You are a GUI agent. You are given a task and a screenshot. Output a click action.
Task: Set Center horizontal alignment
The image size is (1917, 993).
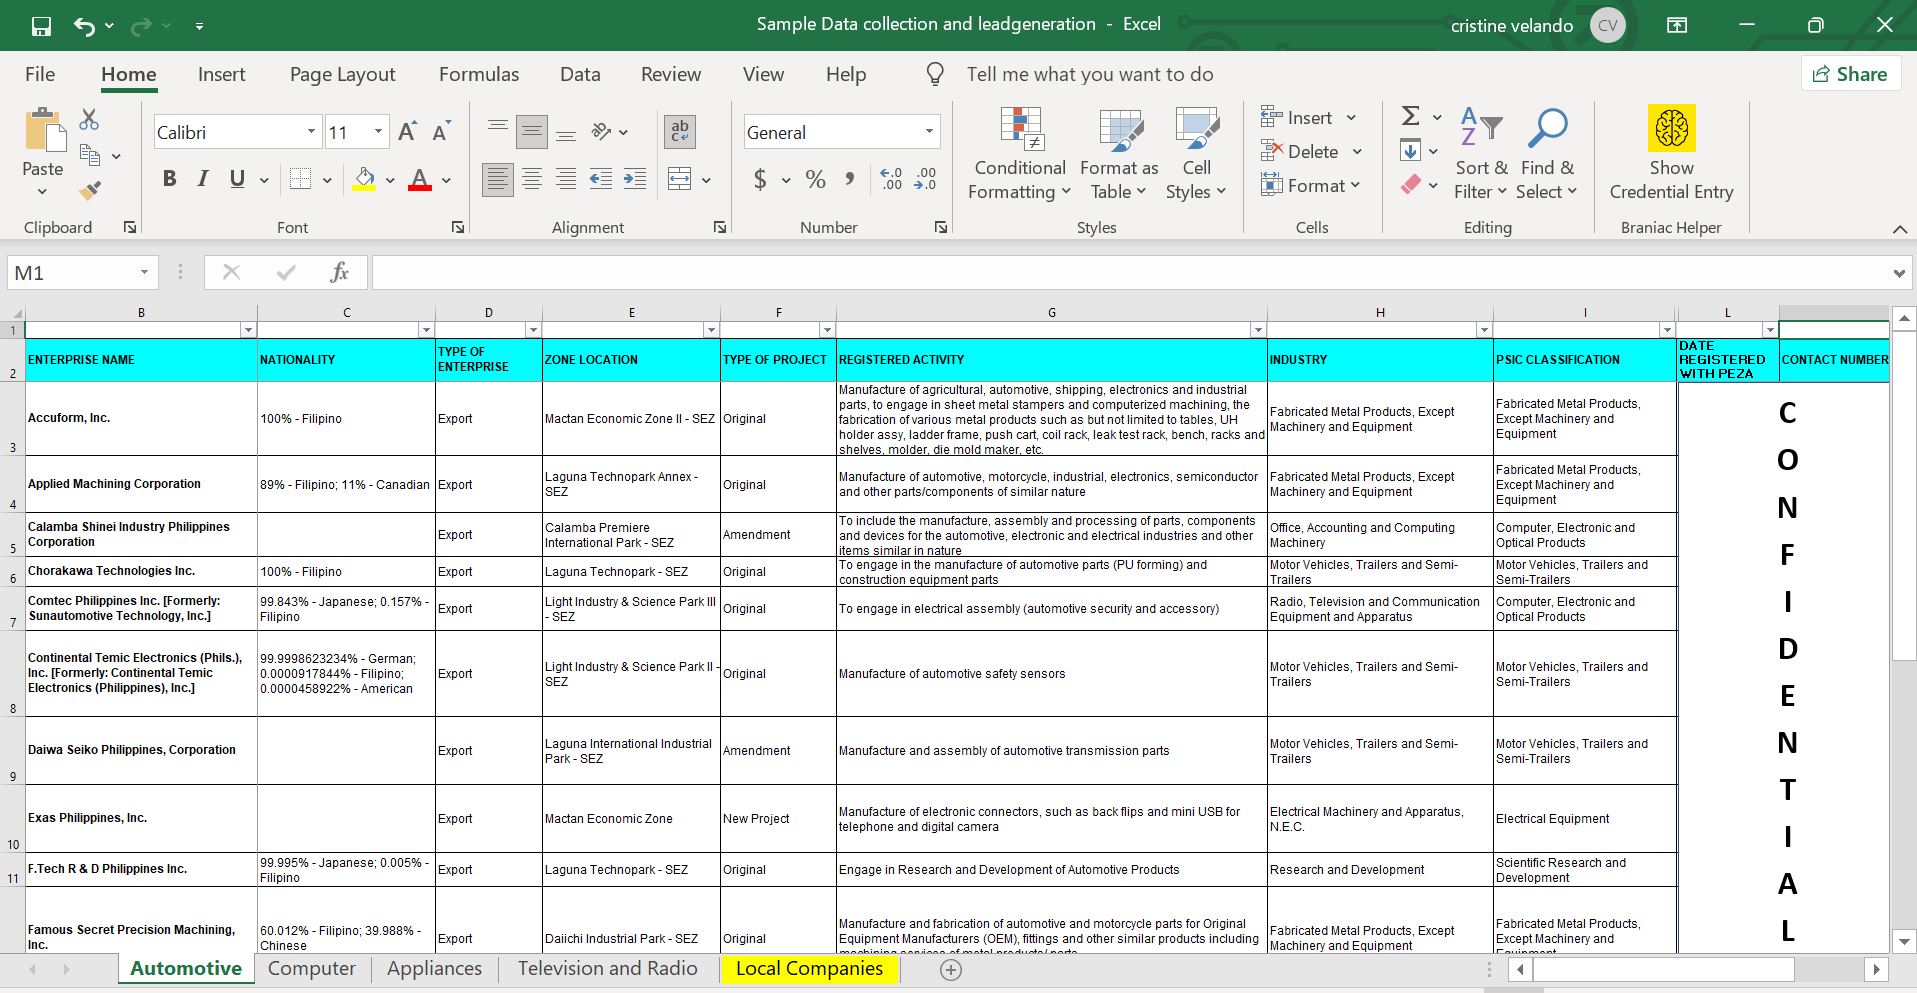(532, 179)
